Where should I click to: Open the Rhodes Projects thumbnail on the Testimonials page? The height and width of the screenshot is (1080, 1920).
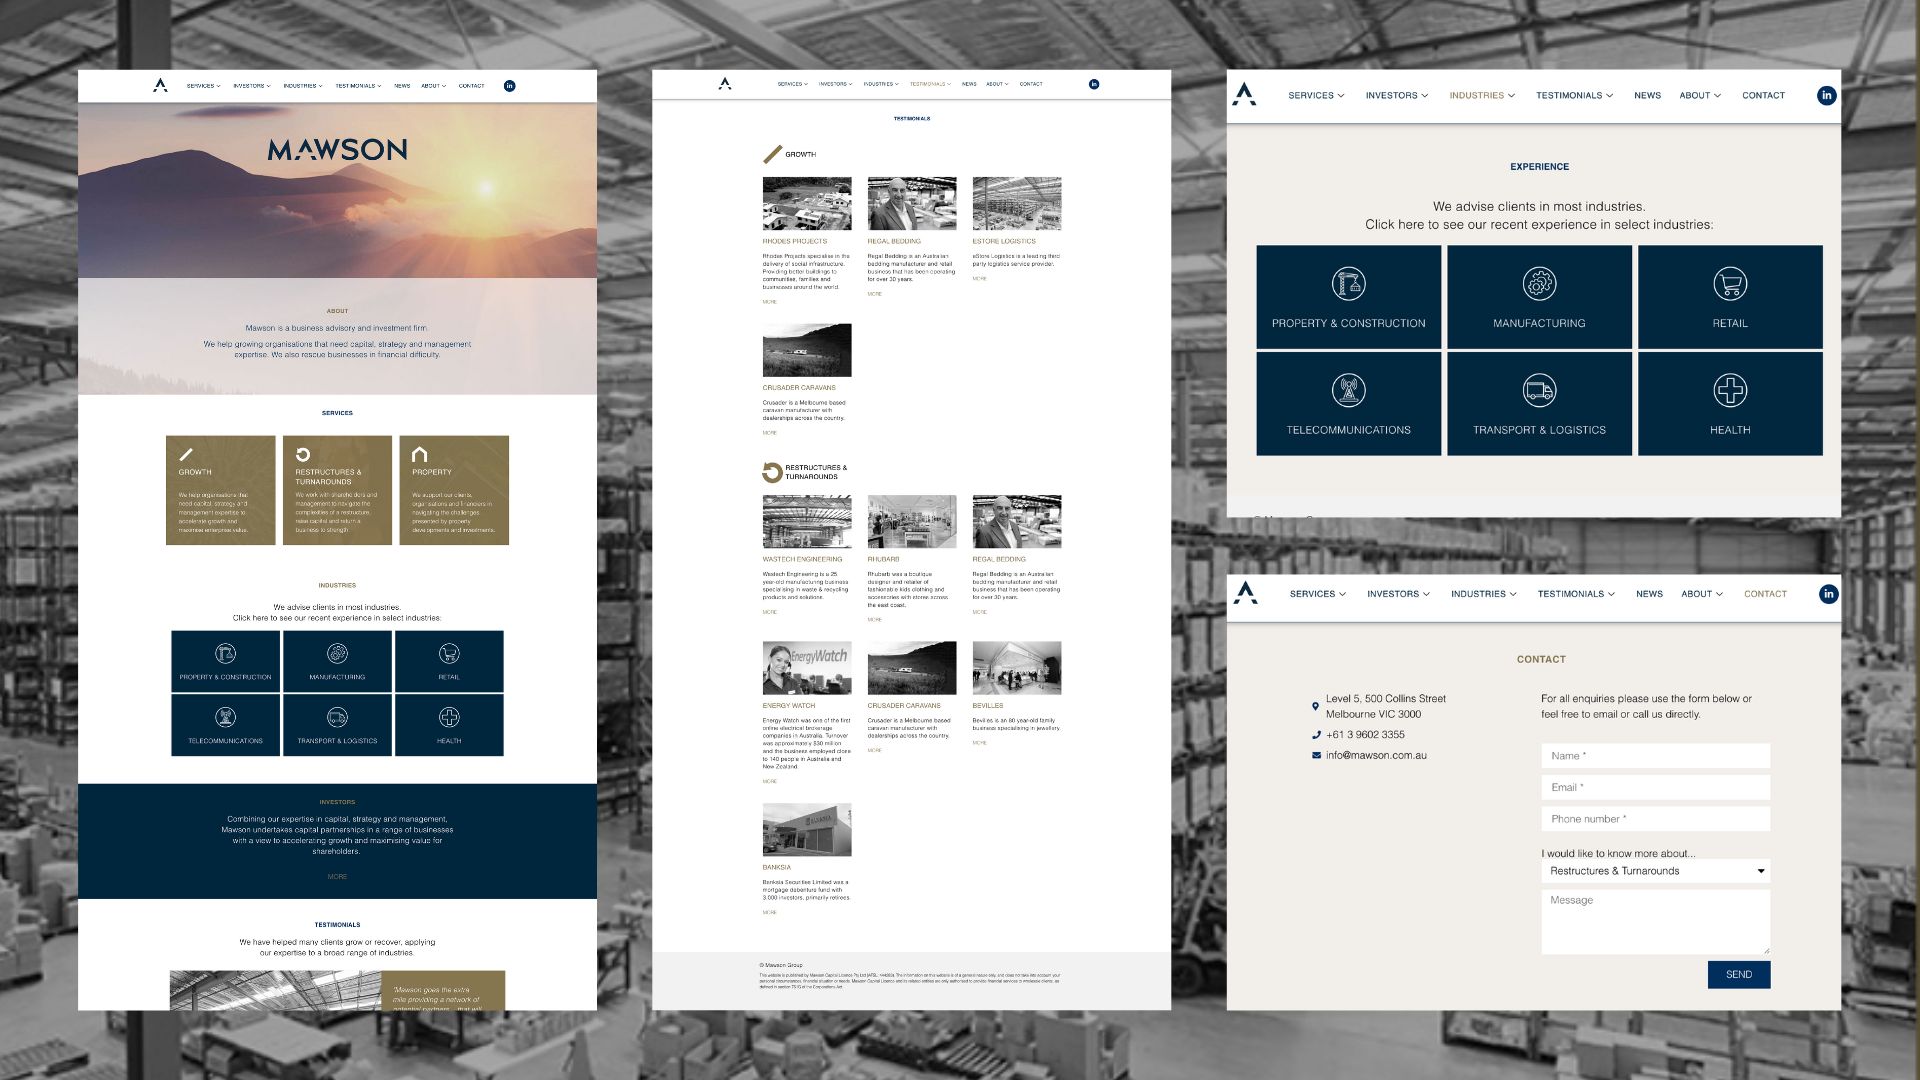click(x=807, y=204)
